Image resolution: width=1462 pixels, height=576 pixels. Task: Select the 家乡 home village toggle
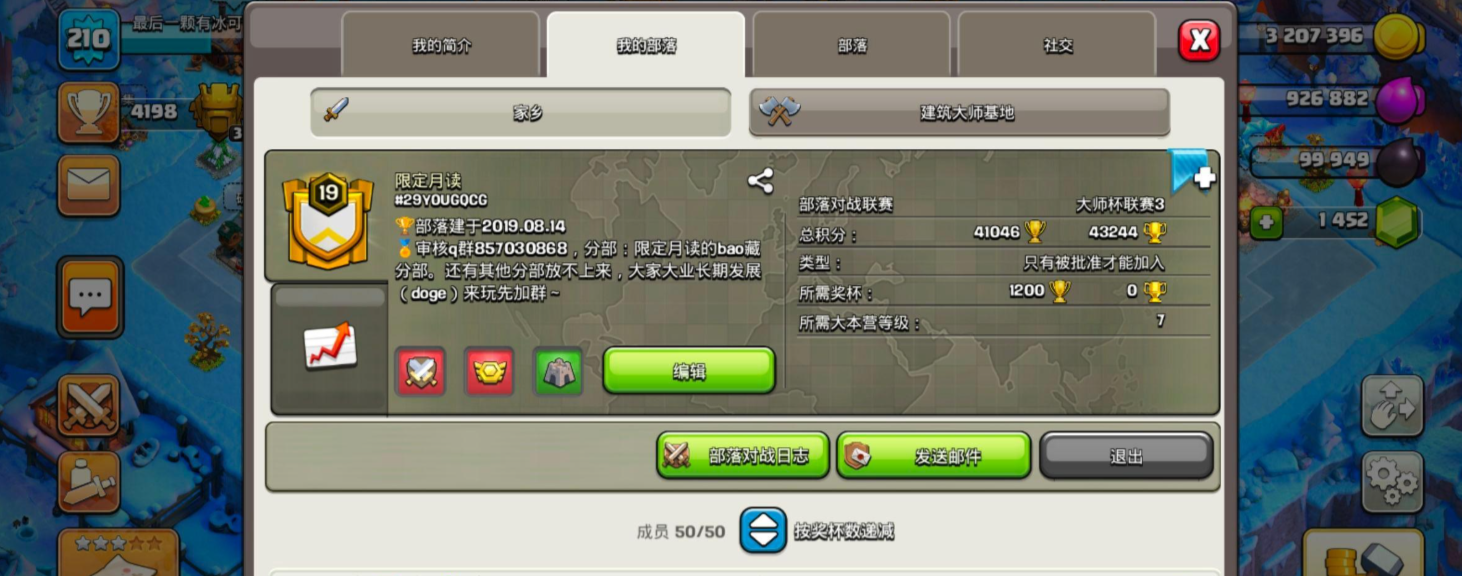[x=521, y=113]
